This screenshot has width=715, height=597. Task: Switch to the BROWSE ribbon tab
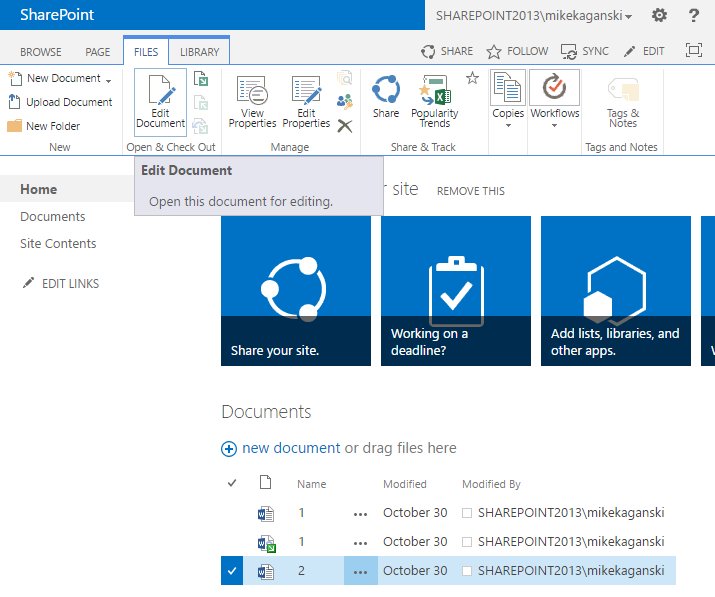tap(41, 52)
